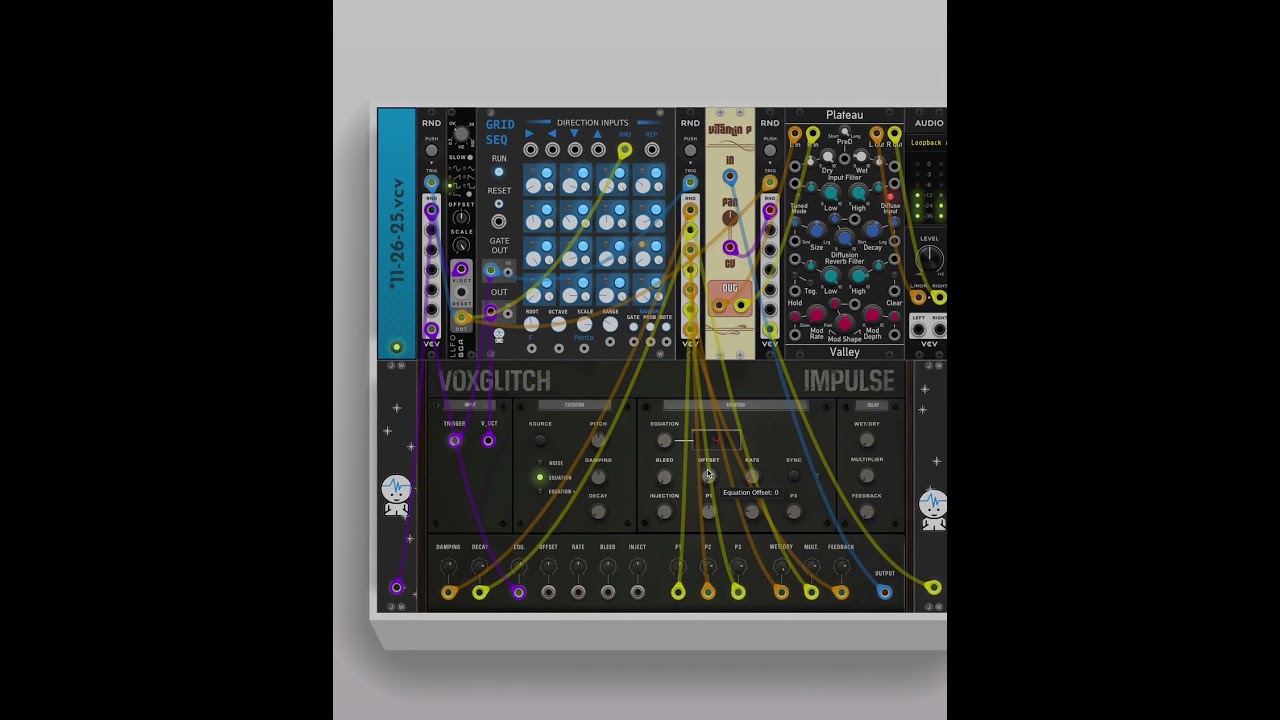The image size is (1280, 720).
Task: Click the AUDIO LEVEL knob
Action: [930, 258]
